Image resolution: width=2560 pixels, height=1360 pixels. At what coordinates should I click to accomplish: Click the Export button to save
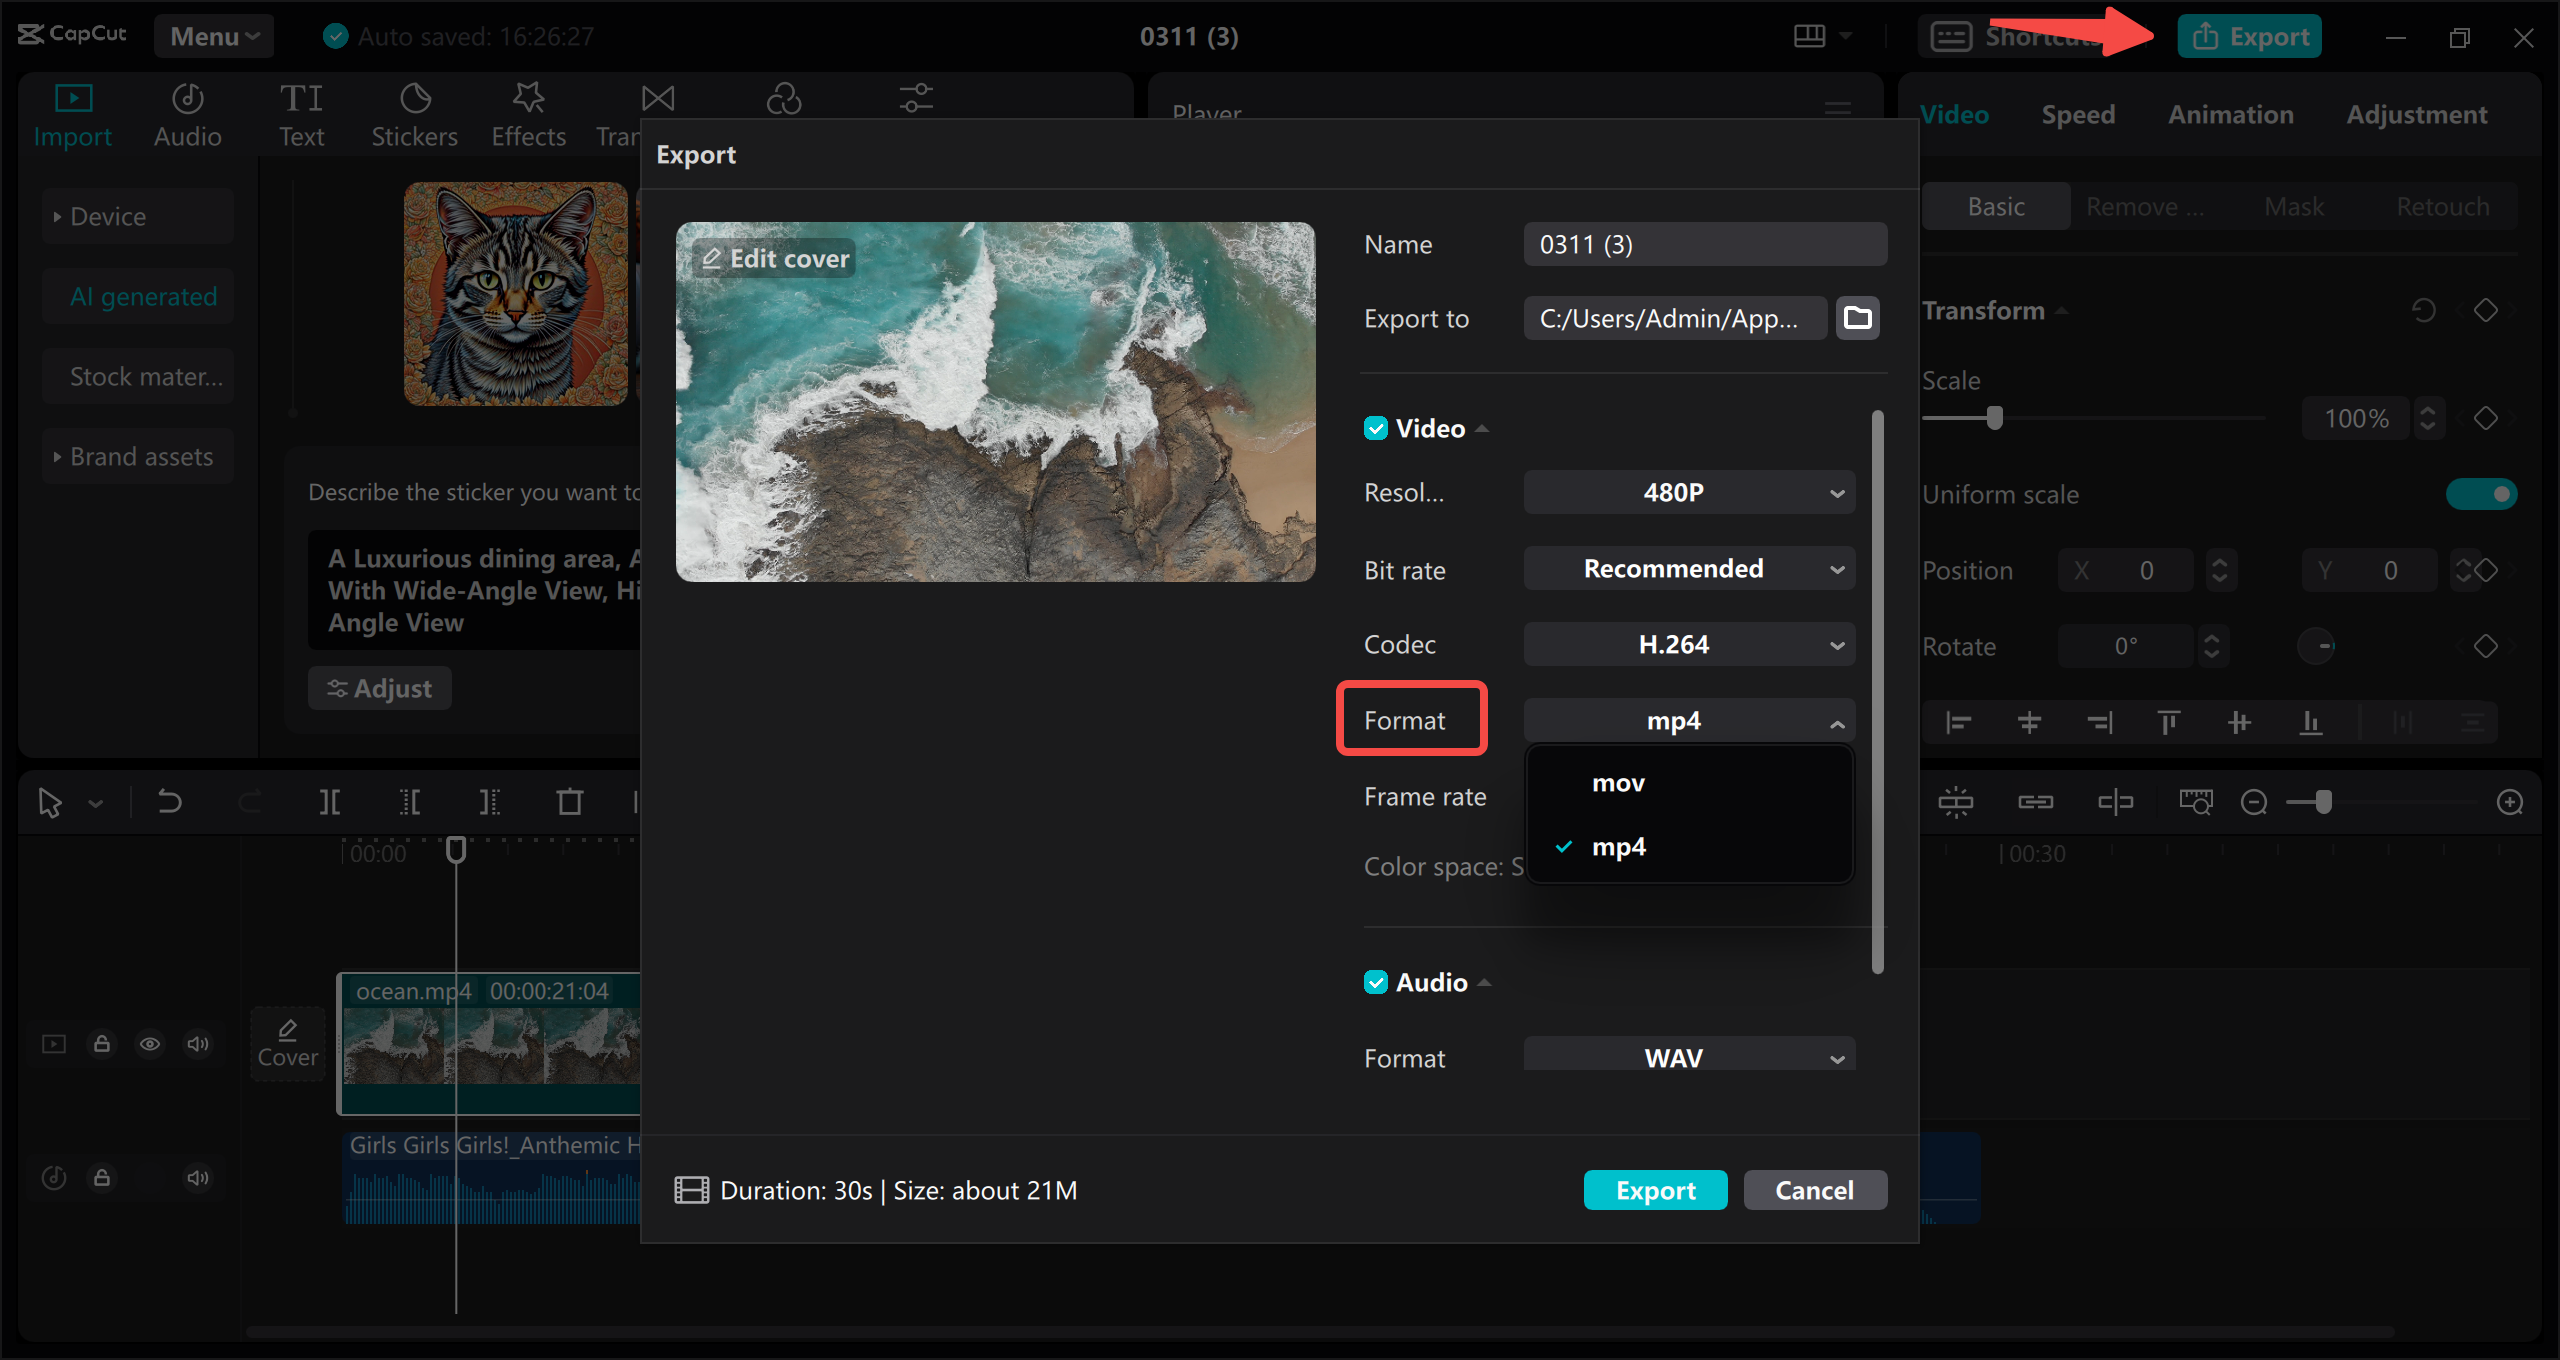(1656, 1189)
